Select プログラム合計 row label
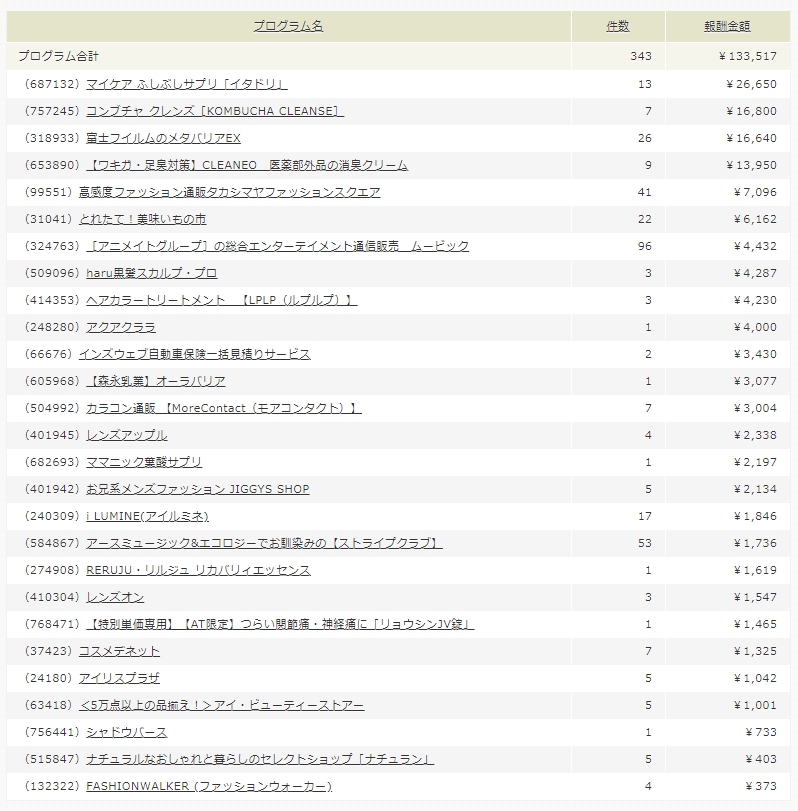Screen dimensions: 798x811 pos(58,56)
